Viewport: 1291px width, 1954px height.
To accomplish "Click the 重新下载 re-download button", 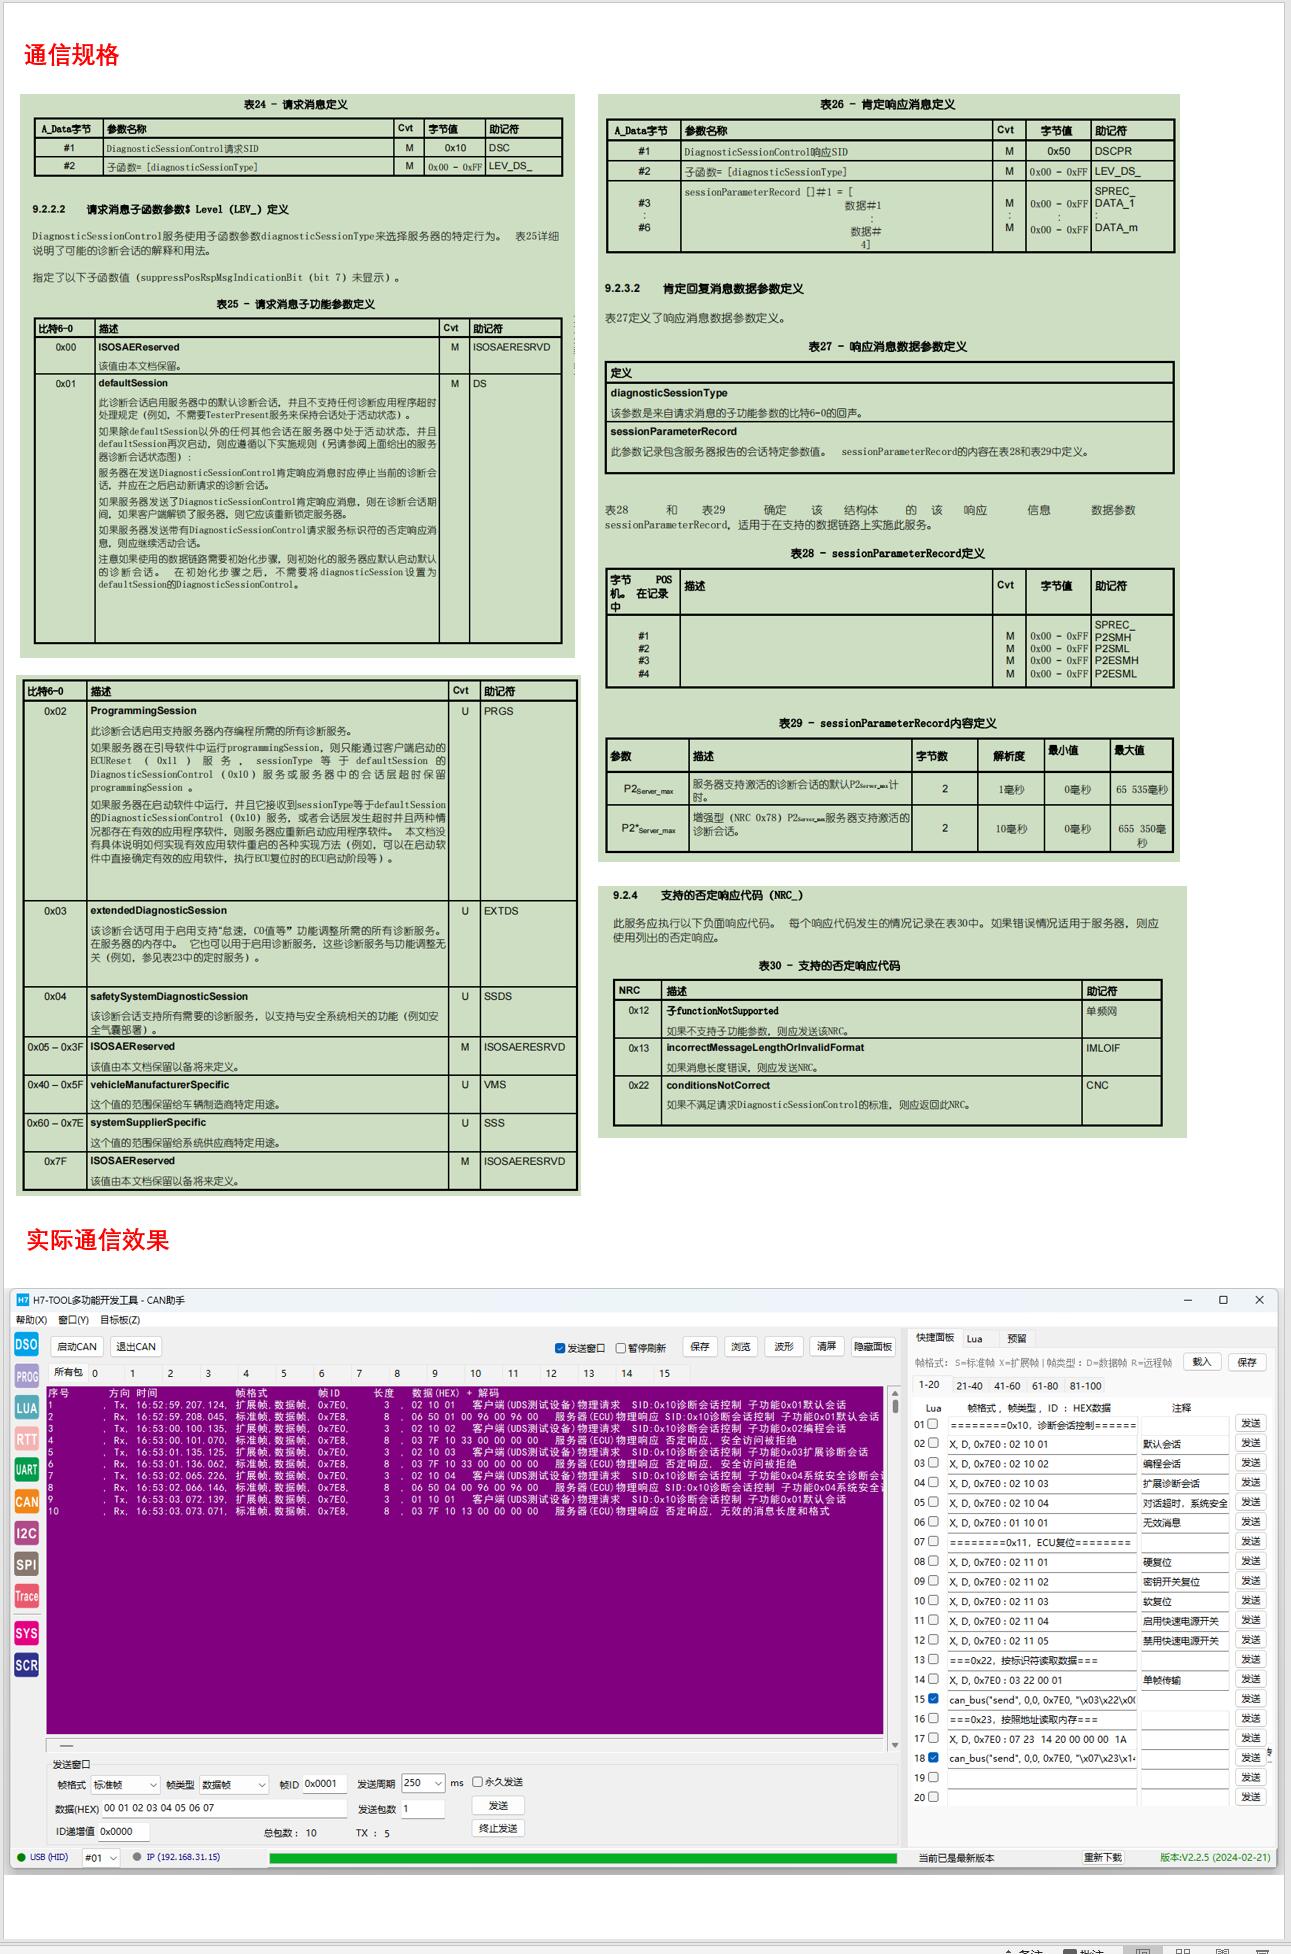I will 1103,1858.
